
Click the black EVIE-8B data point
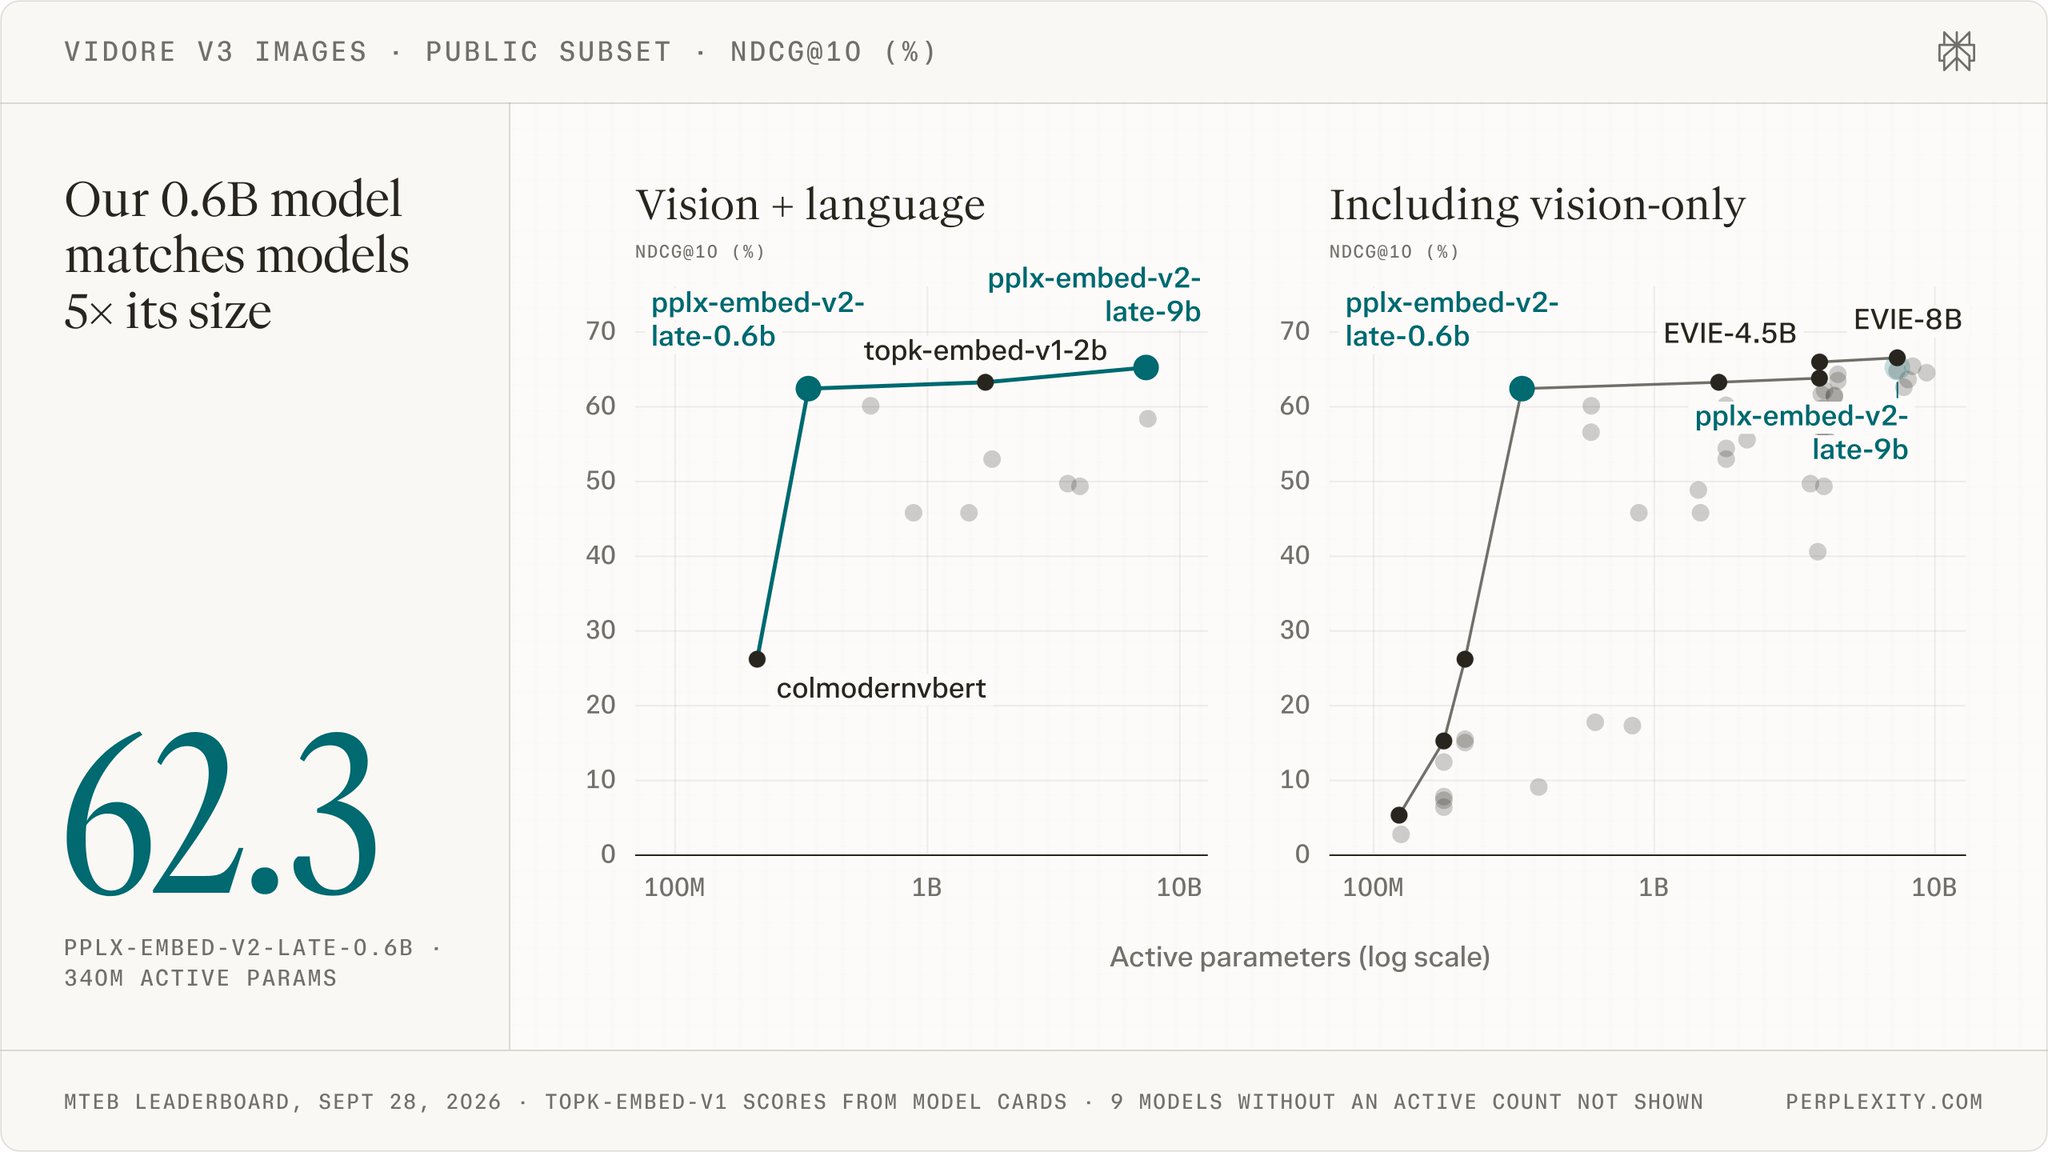click(x=1897, y=357)
